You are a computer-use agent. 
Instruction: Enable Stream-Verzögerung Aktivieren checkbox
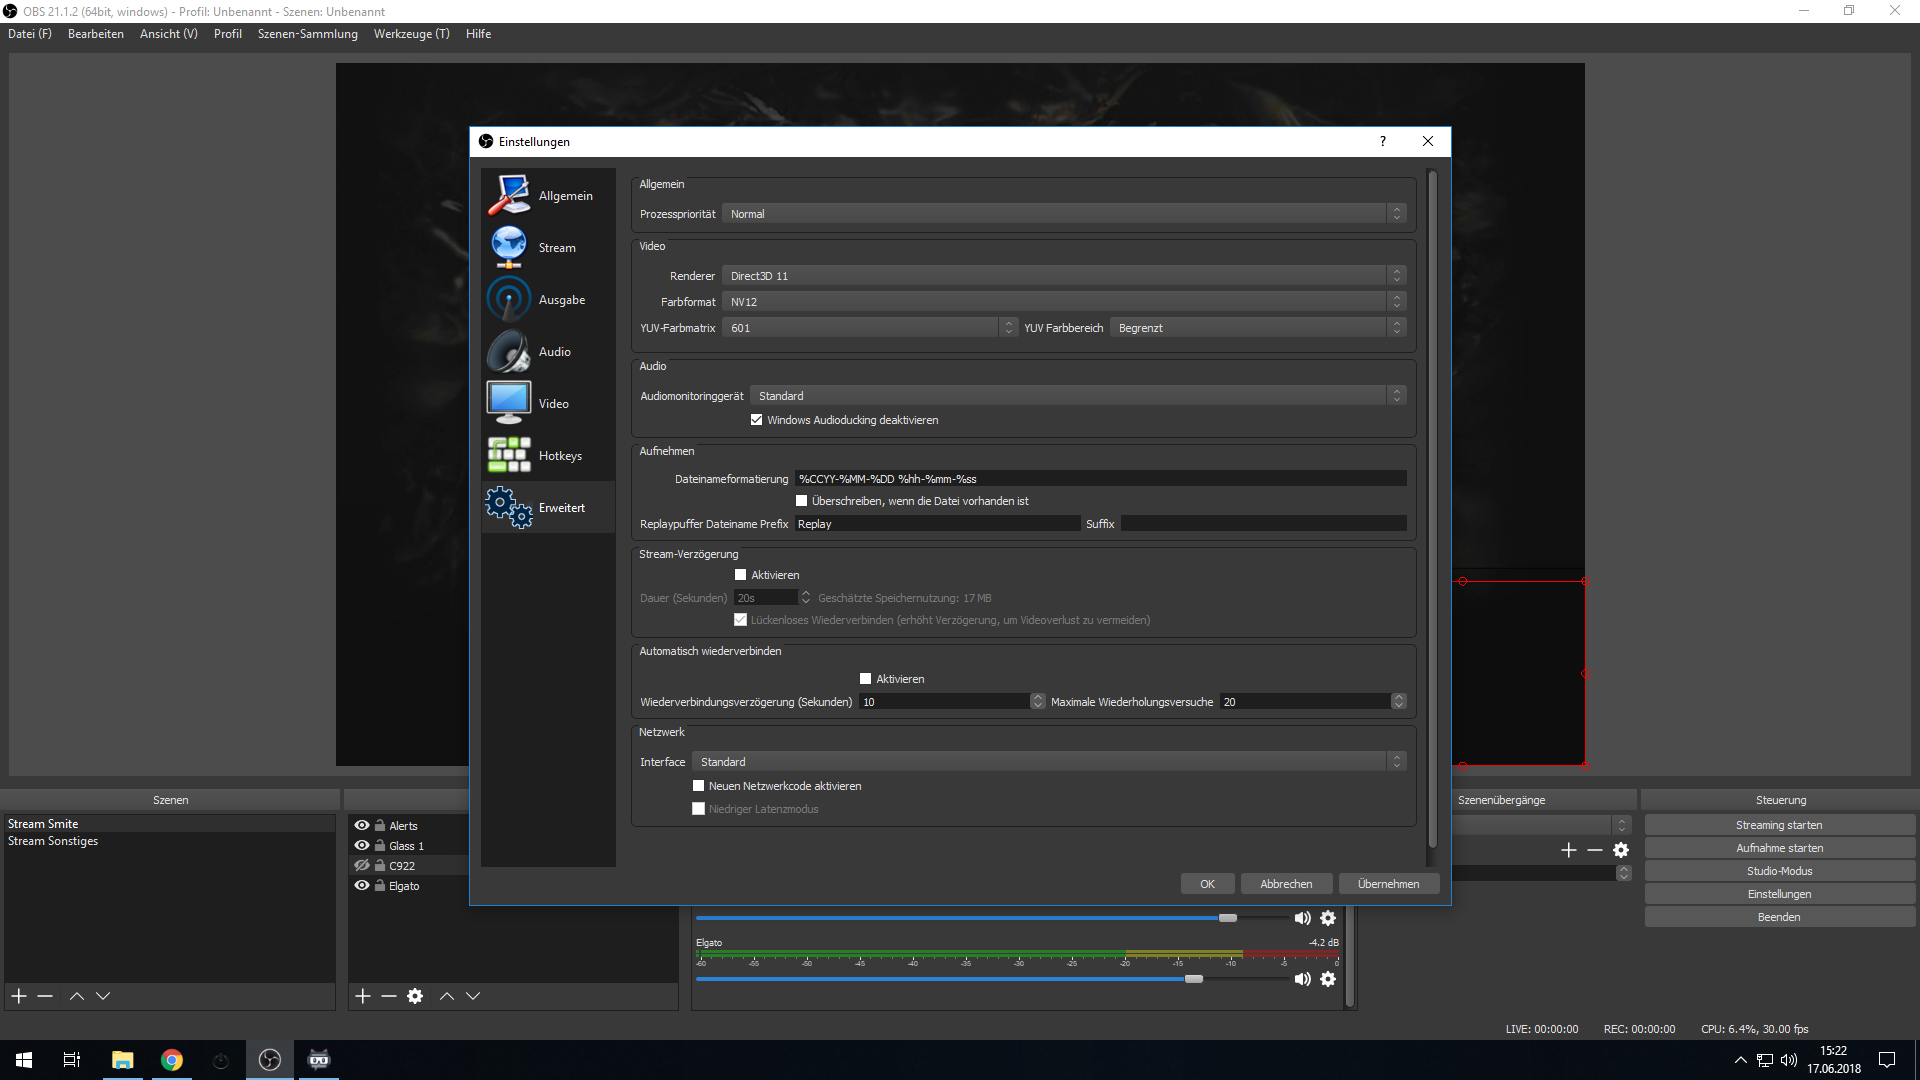741,575
